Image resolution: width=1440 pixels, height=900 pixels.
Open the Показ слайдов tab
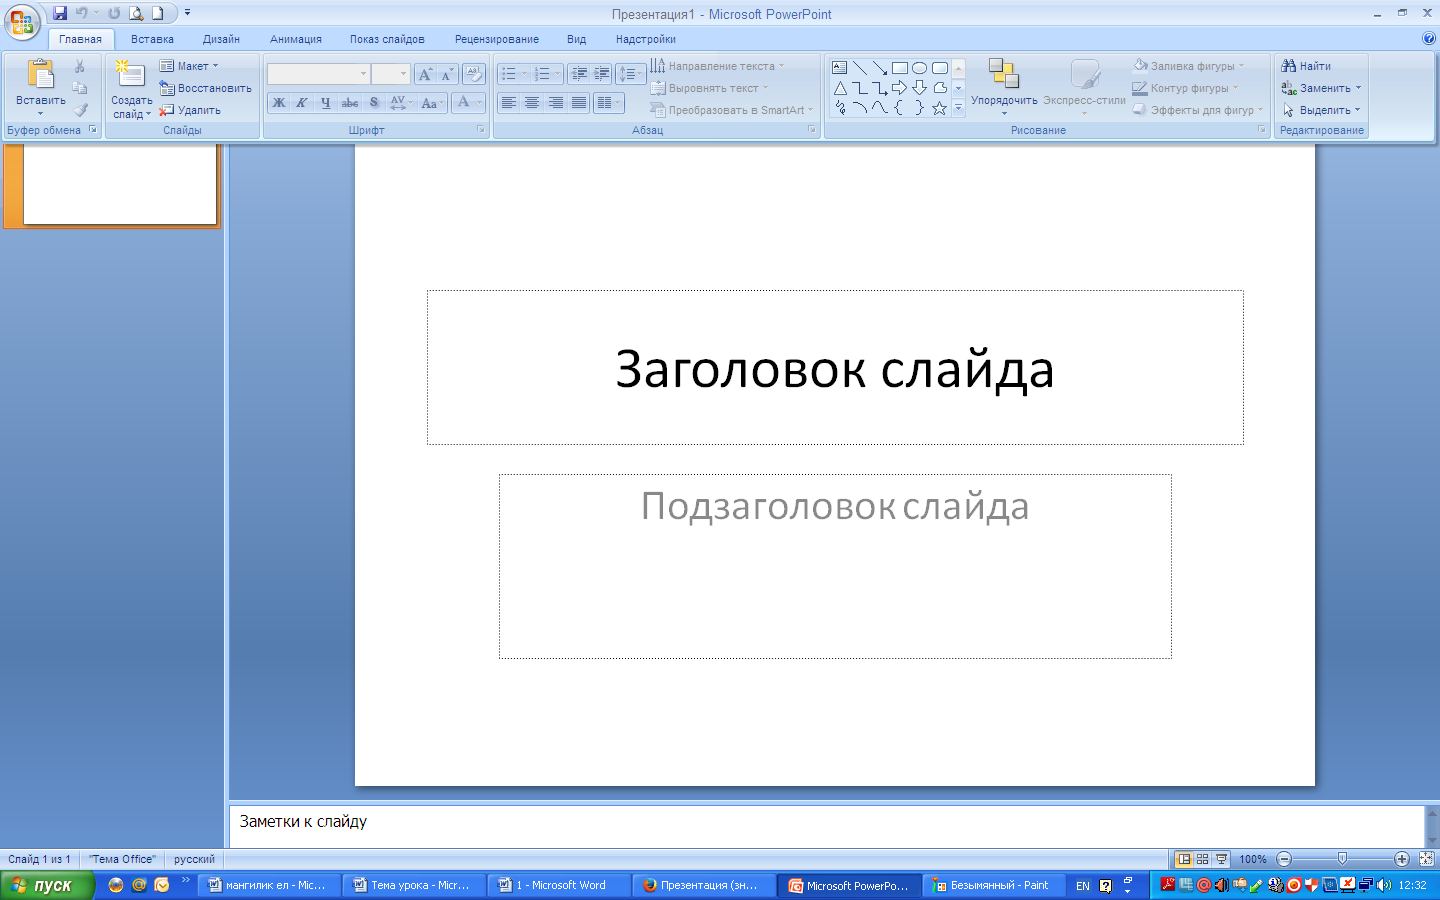(x=387, y=39)
